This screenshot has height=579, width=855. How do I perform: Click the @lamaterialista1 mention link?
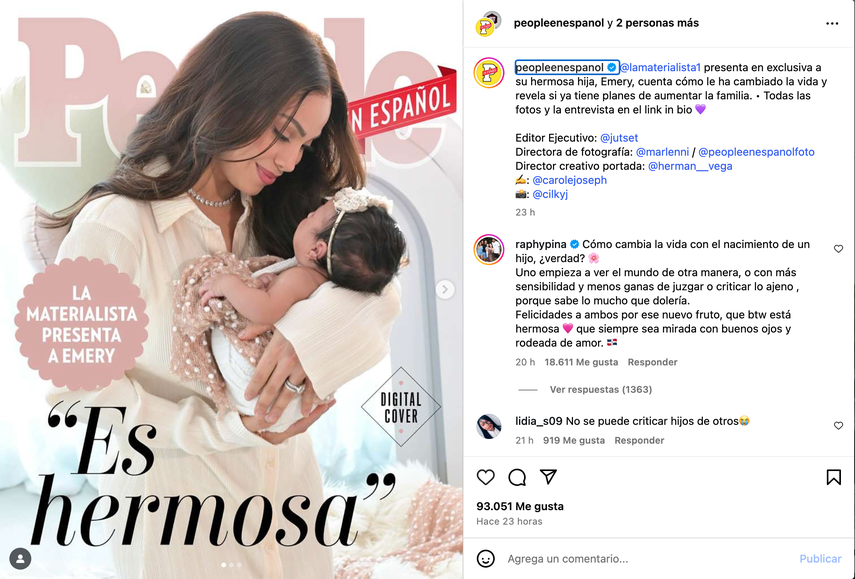(660, 68)
